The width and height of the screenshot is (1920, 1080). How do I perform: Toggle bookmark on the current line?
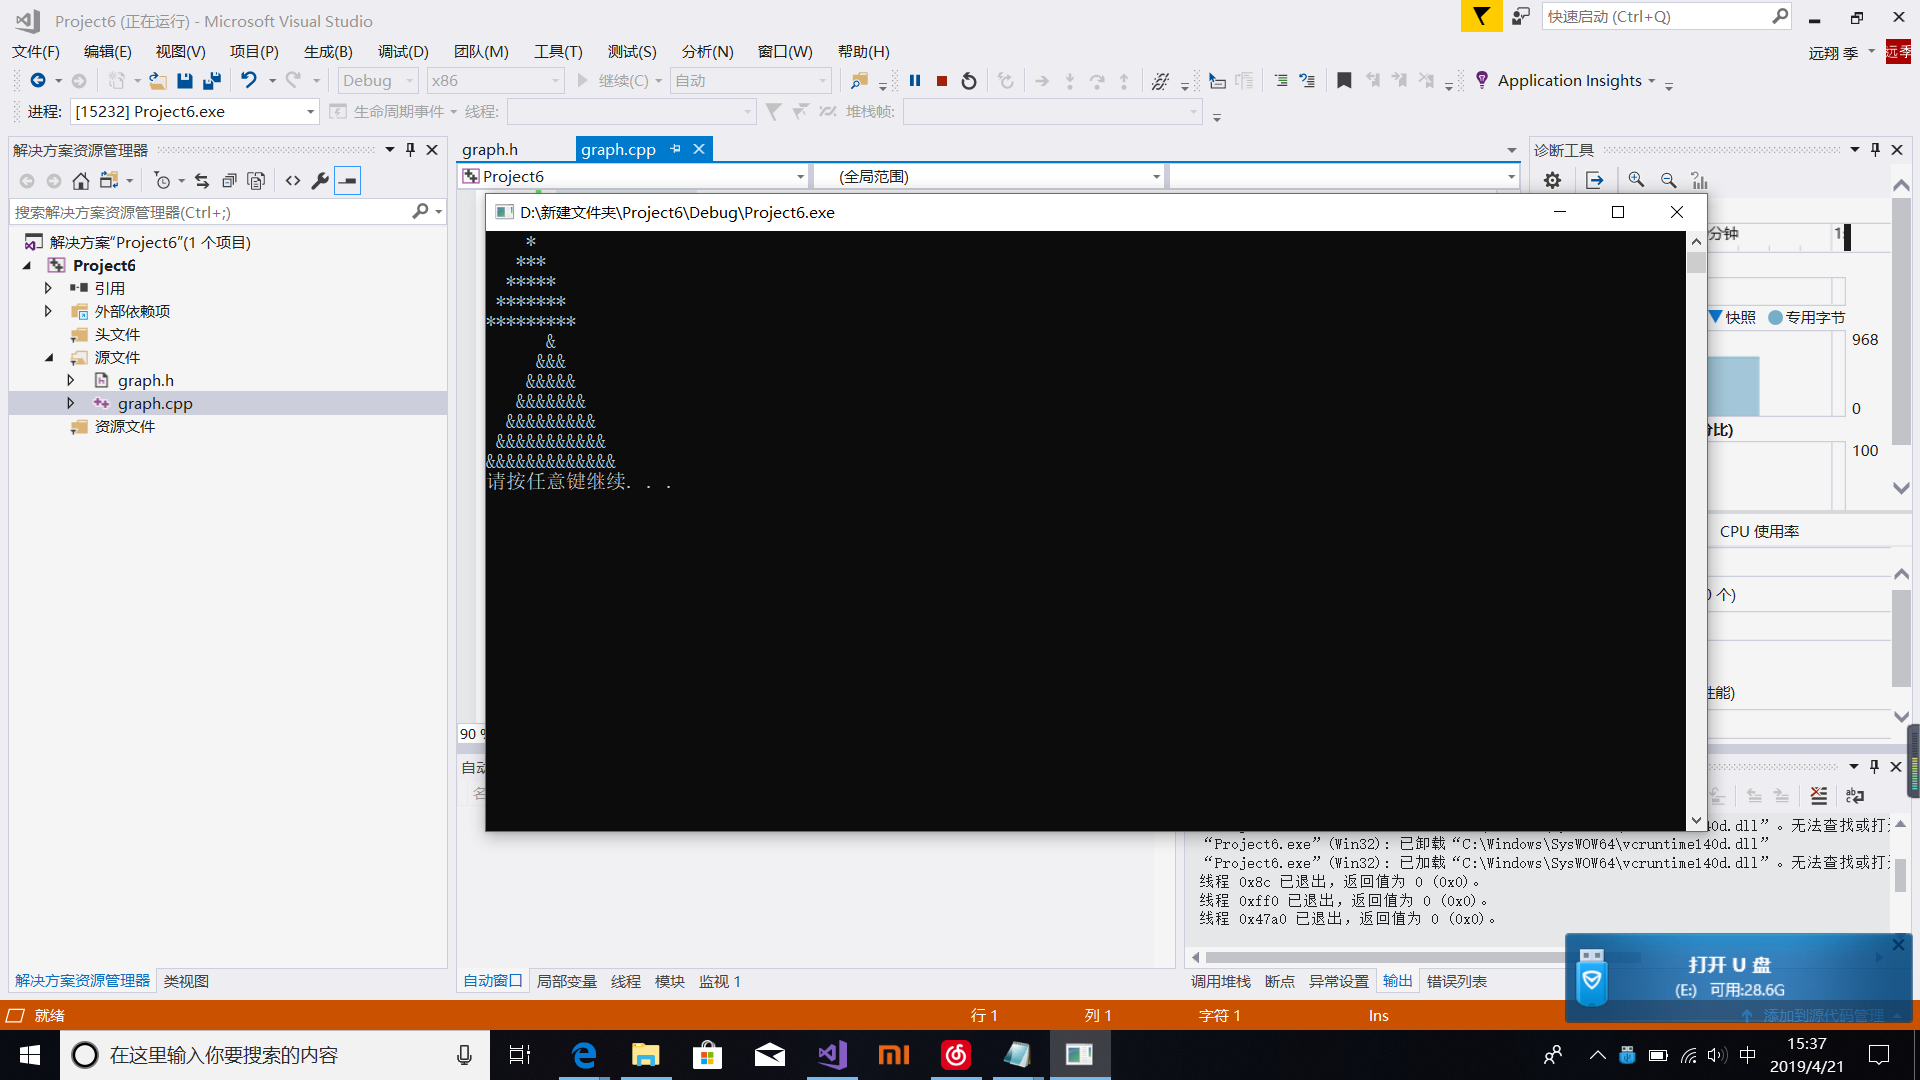[1344, 81]
